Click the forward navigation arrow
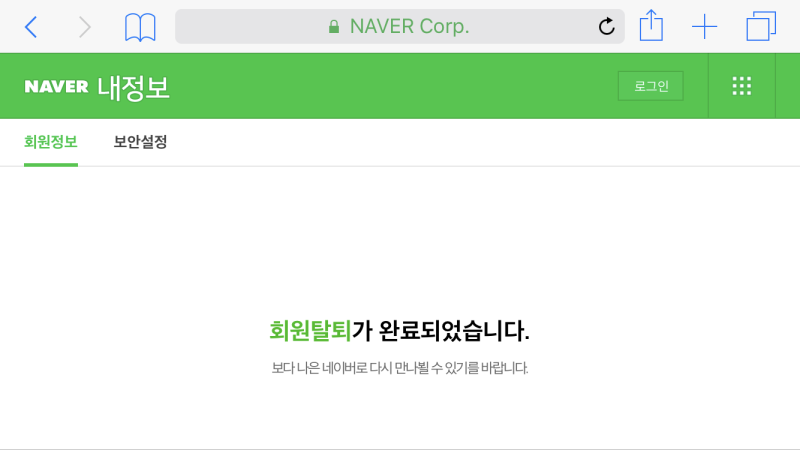This screenshot has height=450, width=800. tap(85, 27)
